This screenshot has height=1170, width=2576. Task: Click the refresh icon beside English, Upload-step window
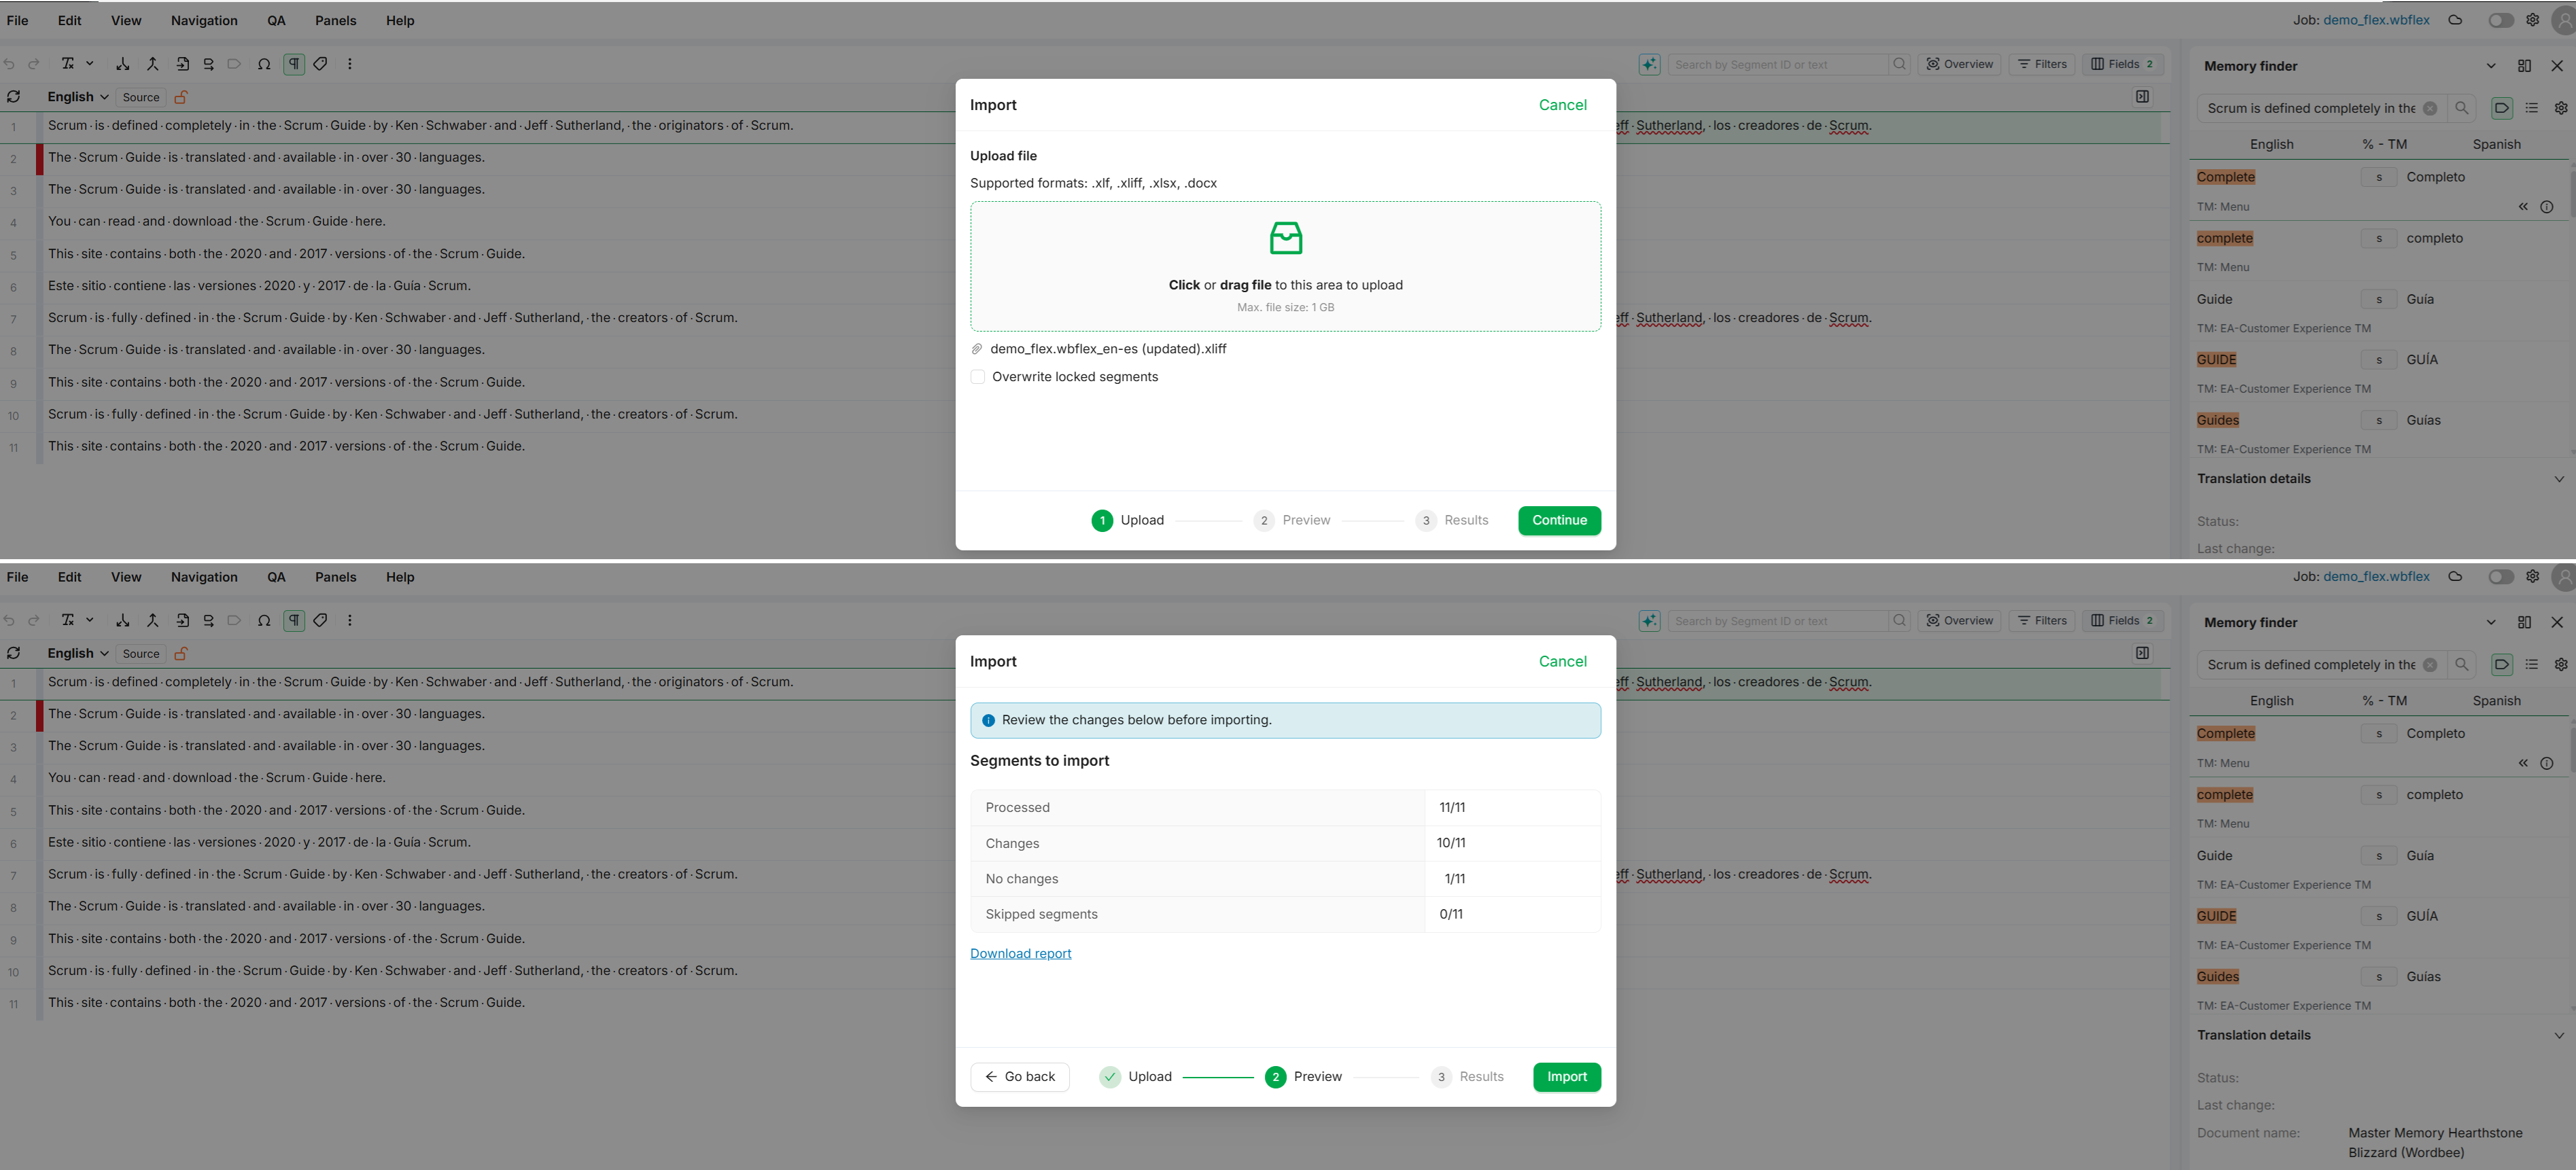click(x=14, y=97)
